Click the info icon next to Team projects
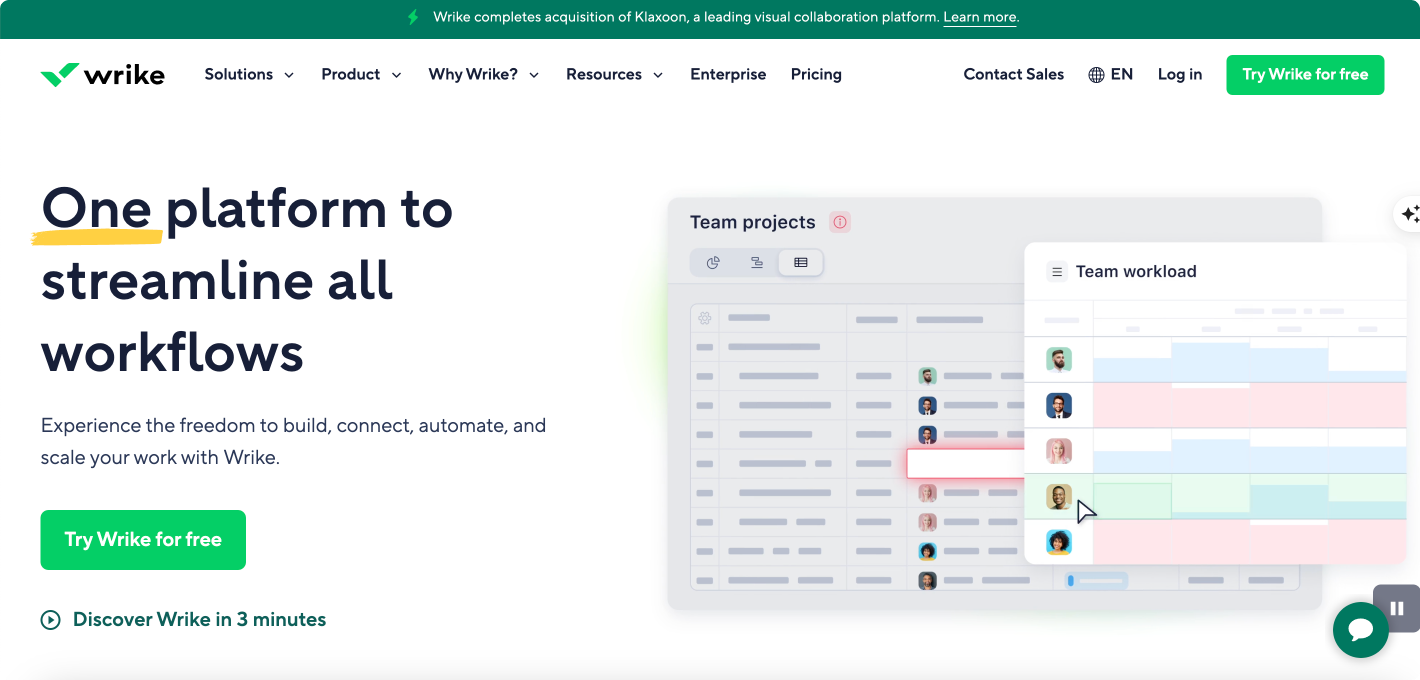This screenshot has height=680, width=1420. 840,222
